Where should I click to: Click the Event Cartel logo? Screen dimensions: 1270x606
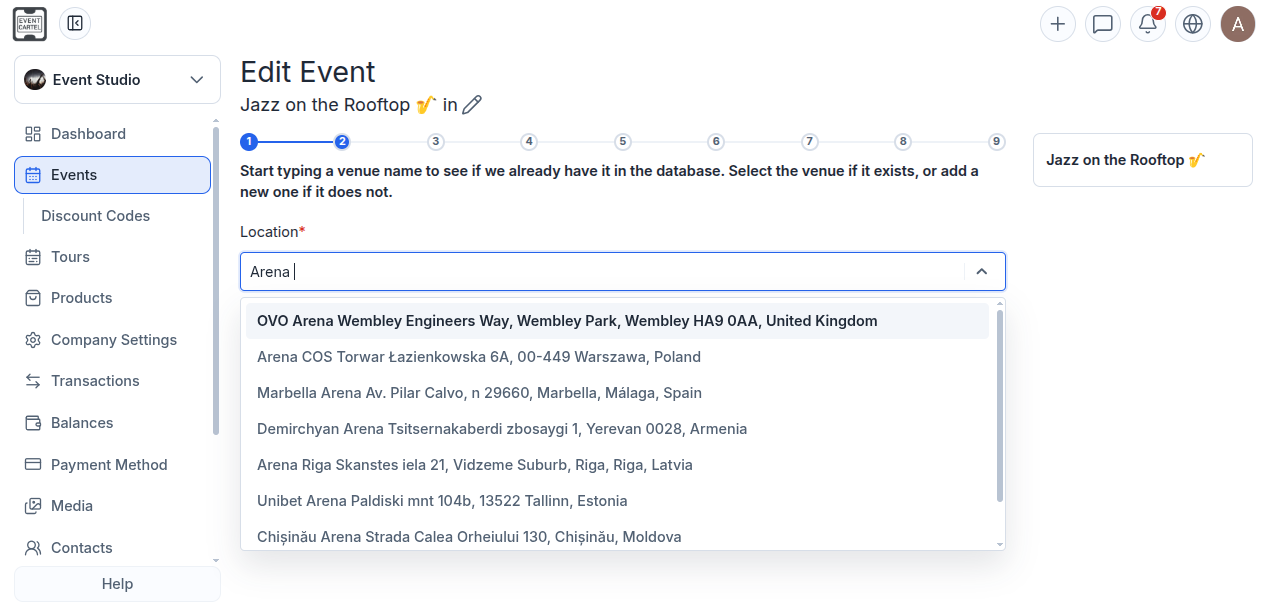point(30,24)
